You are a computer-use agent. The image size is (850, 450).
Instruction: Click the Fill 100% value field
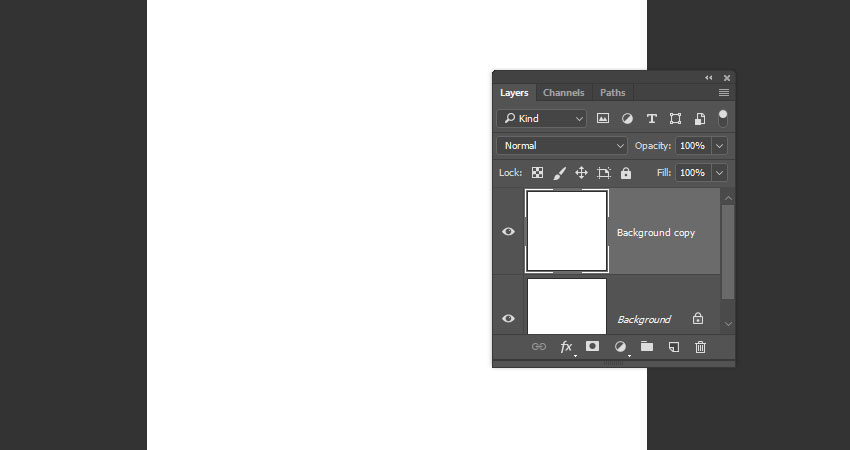click(x=693, y=172)
